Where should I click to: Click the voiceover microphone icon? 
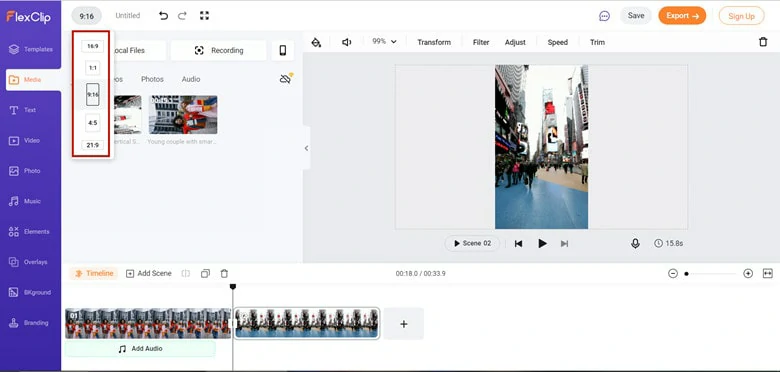pos(635,243)
